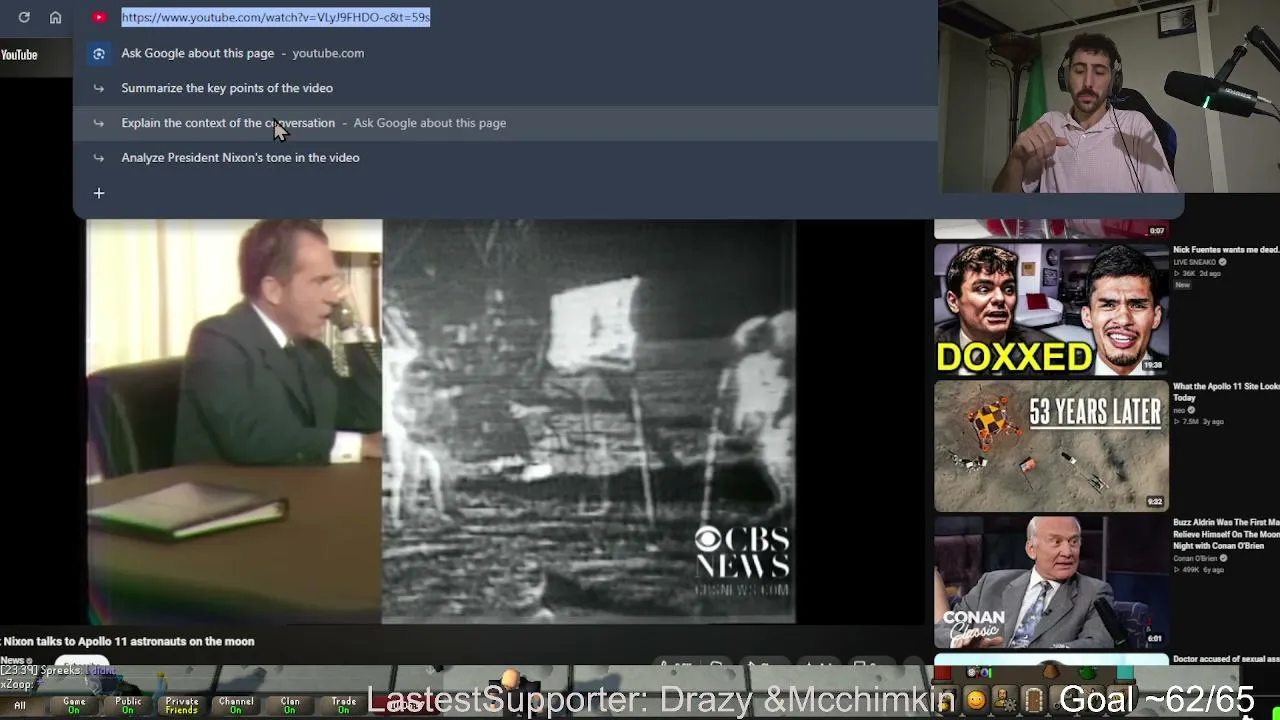Viewport: 1280px width, 720px height.
Task: Visit the neo channel link
Action: 1180,410
